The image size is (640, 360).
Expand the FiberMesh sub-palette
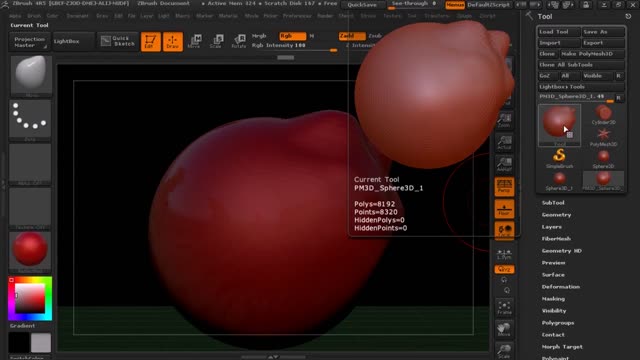(x=556, y=239)
